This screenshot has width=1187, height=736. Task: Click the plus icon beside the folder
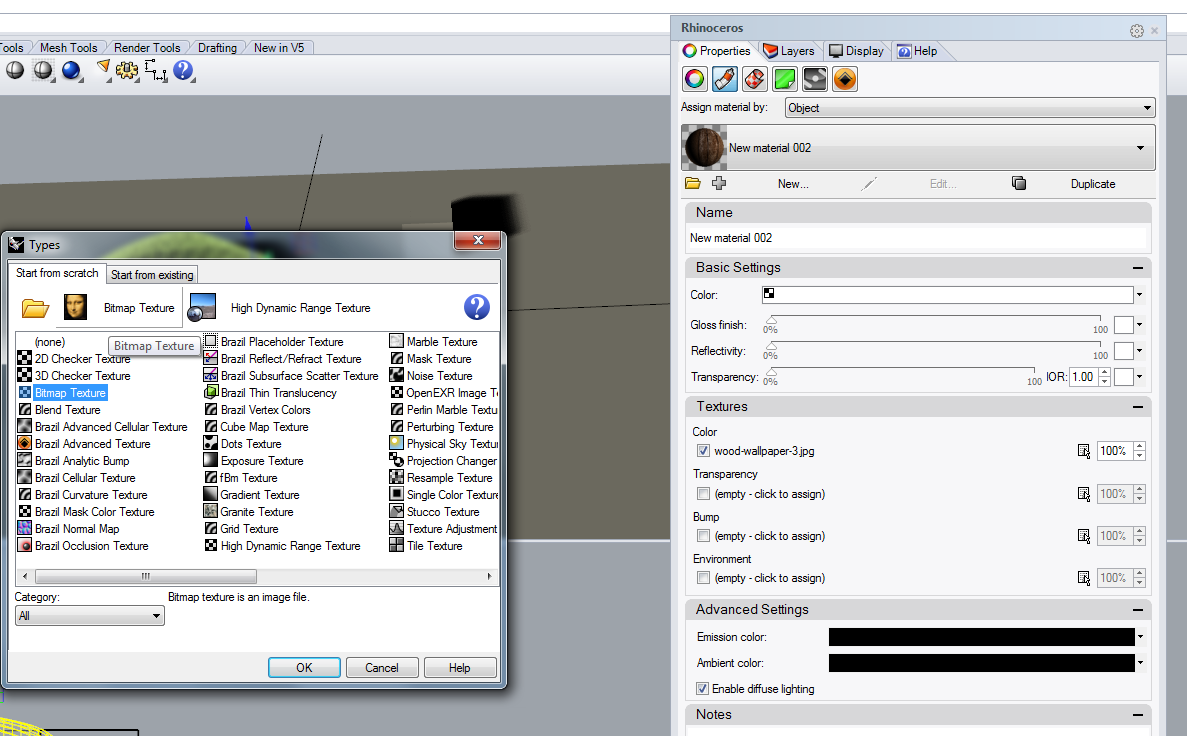[x=719, y=183]
